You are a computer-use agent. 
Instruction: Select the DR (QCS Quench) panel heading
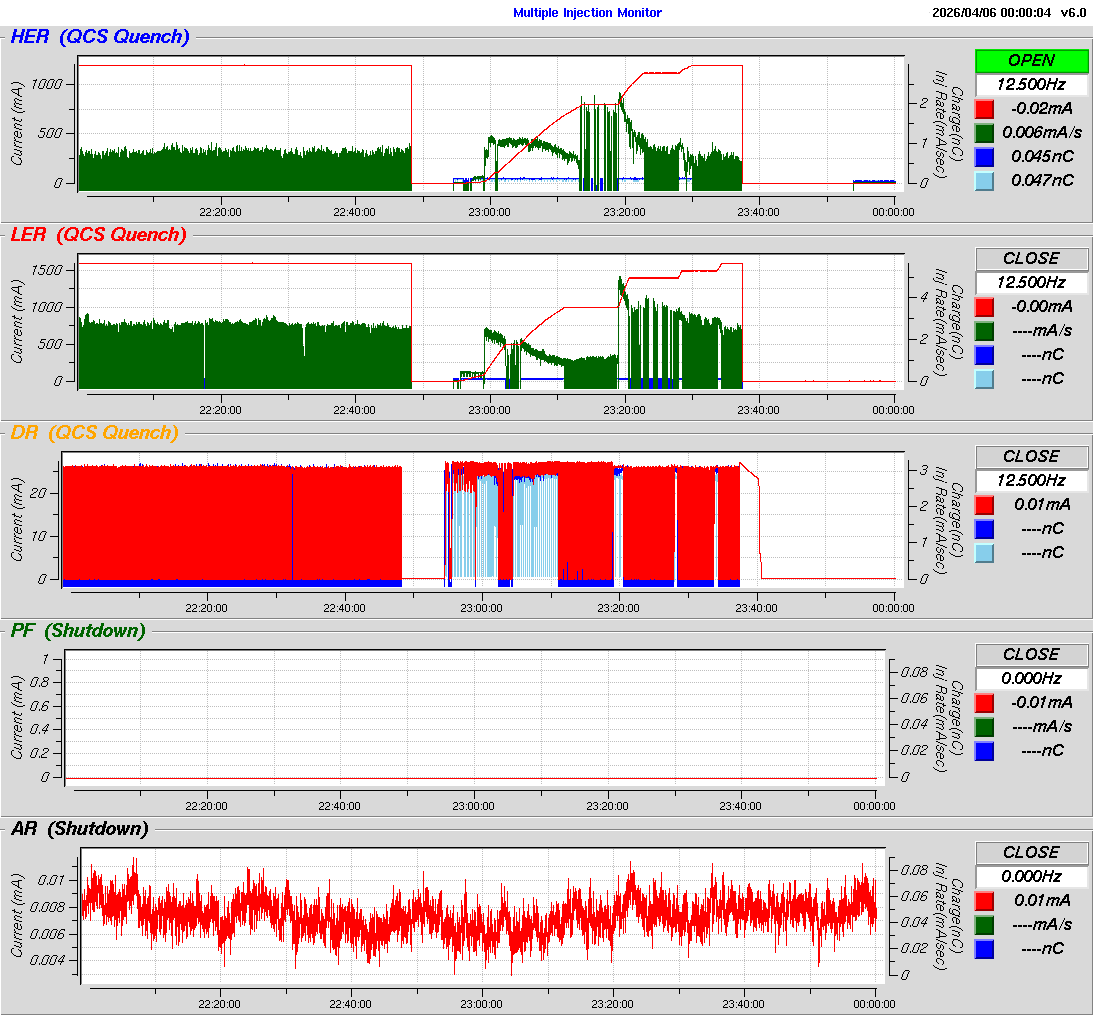pos(94,433)
